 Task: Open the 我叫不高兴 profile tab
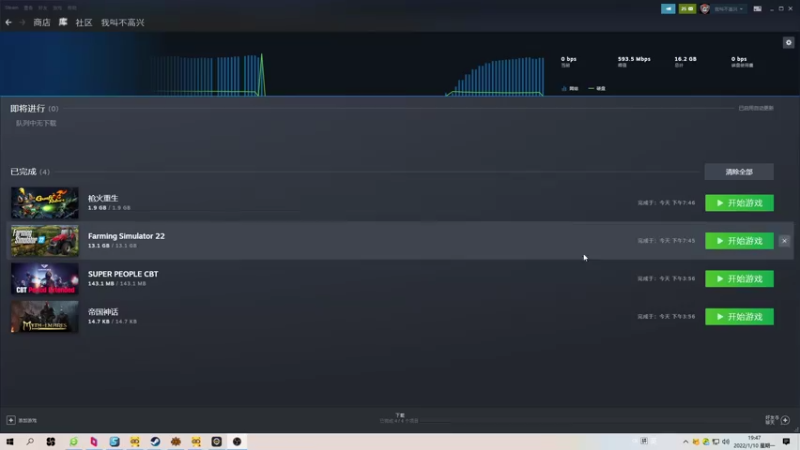point(122,22)
